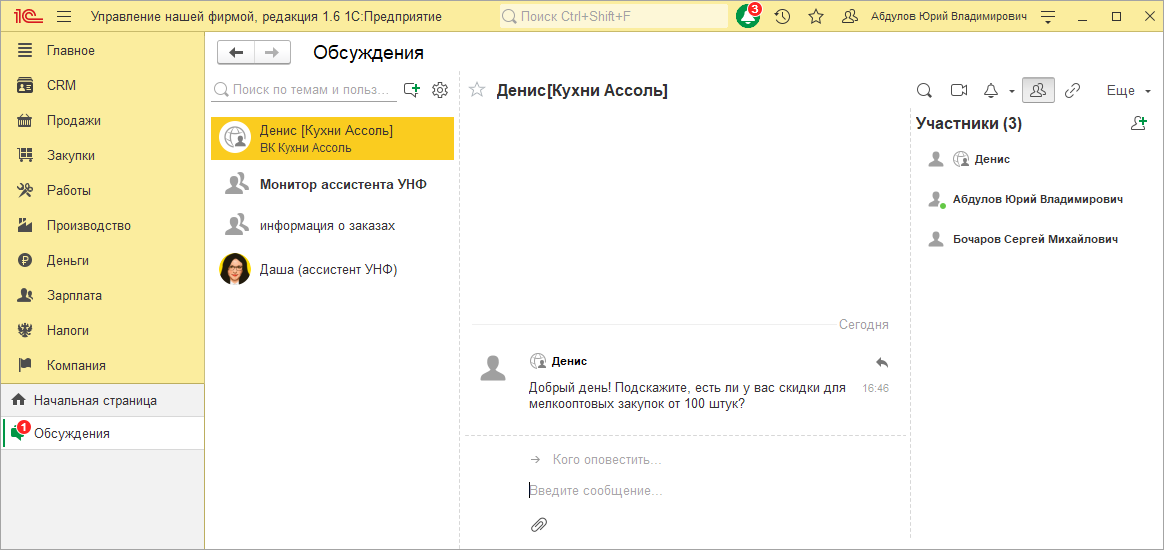This screenshot has width=1164, height=550.
Task: Click the Сегодня date separator label
Action: click(x=863, y=324)
